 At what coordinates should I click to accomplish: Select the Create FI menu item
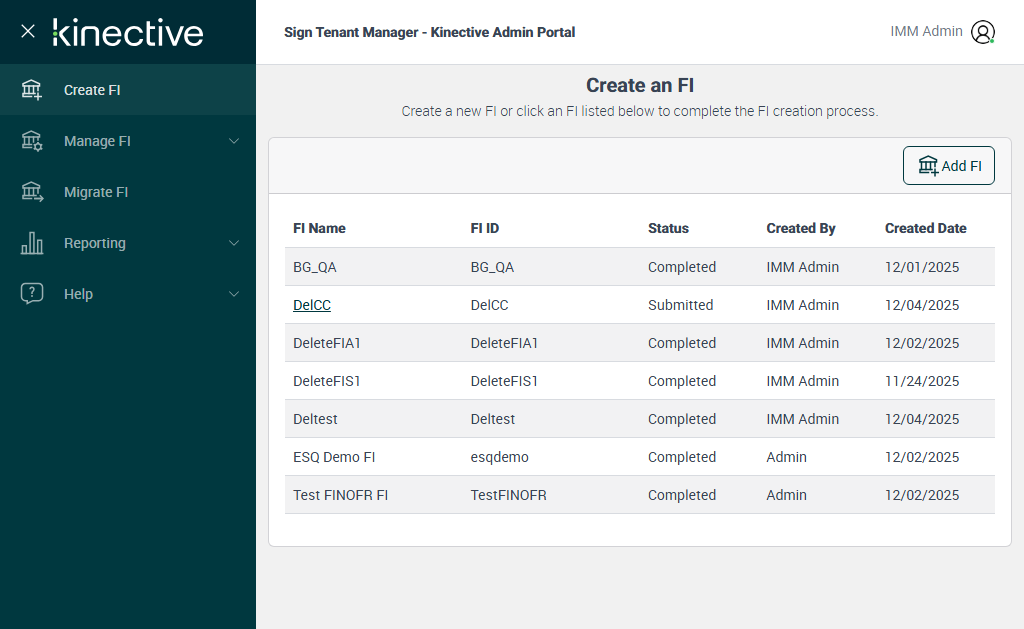click(x=92, y=90)
